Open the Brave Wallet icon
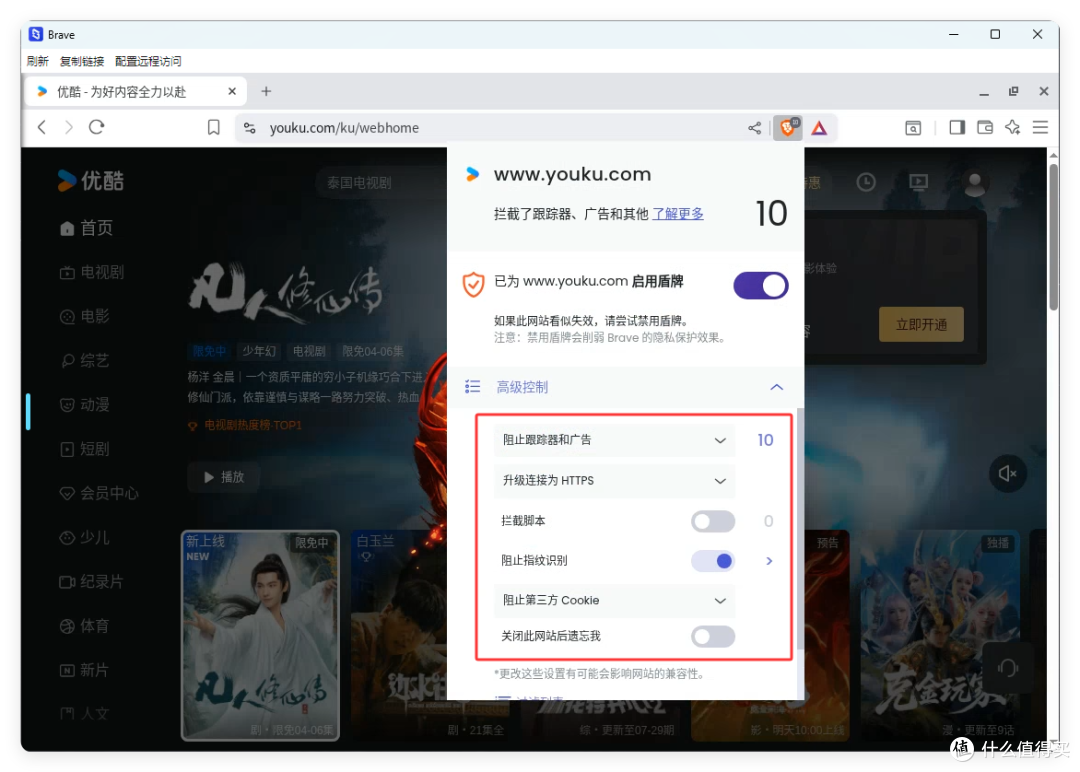 [x=985, y=127]
